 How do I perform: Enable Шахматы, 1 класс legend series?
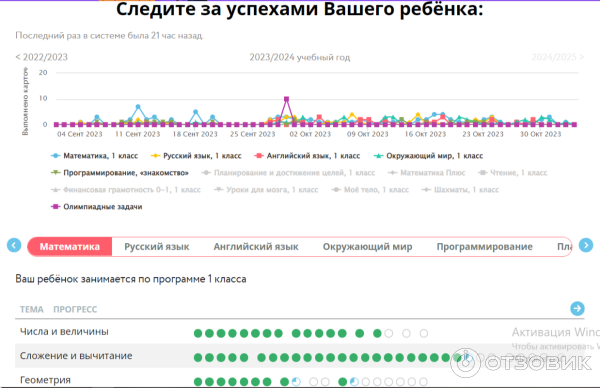pos(460,189)
